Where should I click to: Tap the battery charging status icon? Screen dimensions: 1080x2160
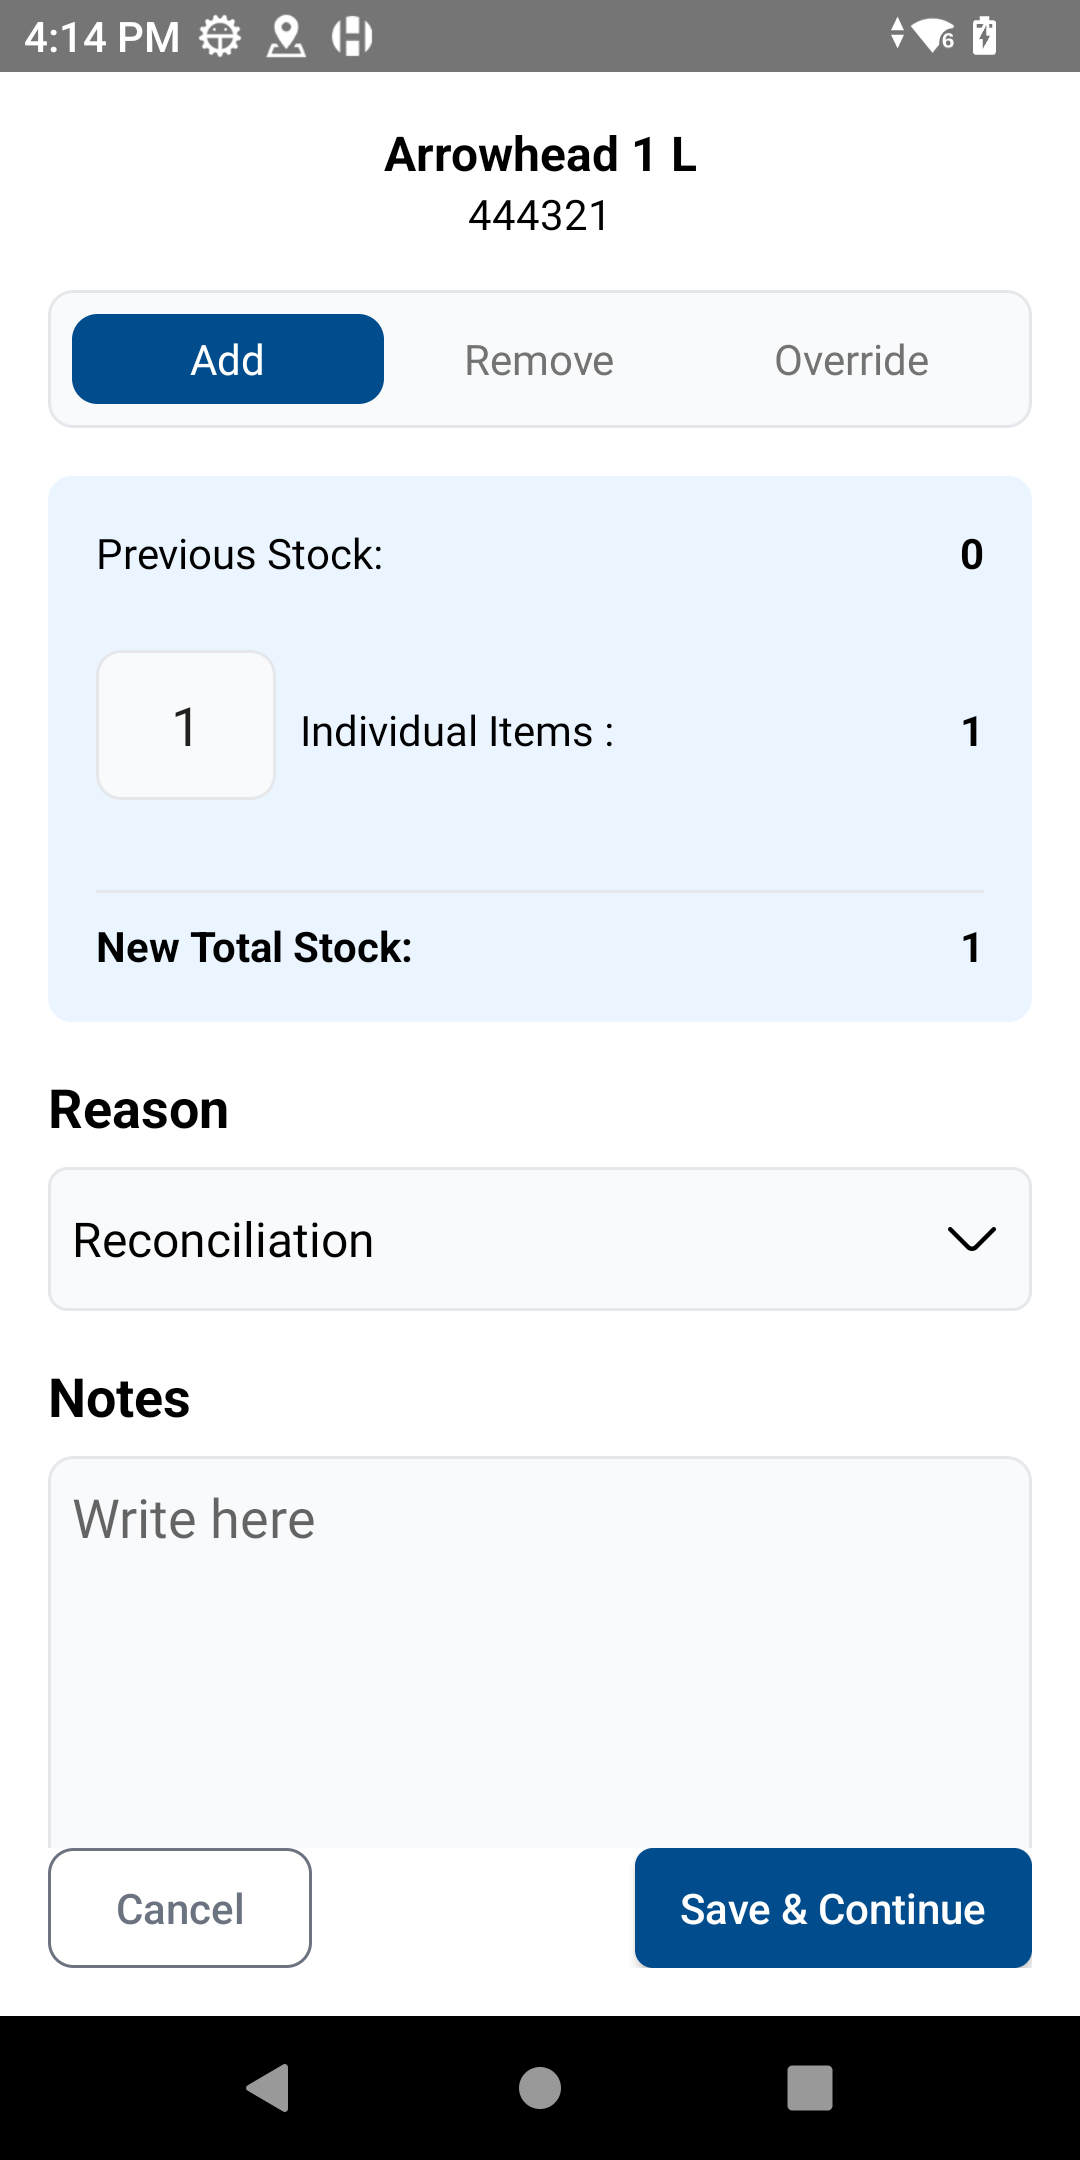pyautogui.click(x=985, y=36)
